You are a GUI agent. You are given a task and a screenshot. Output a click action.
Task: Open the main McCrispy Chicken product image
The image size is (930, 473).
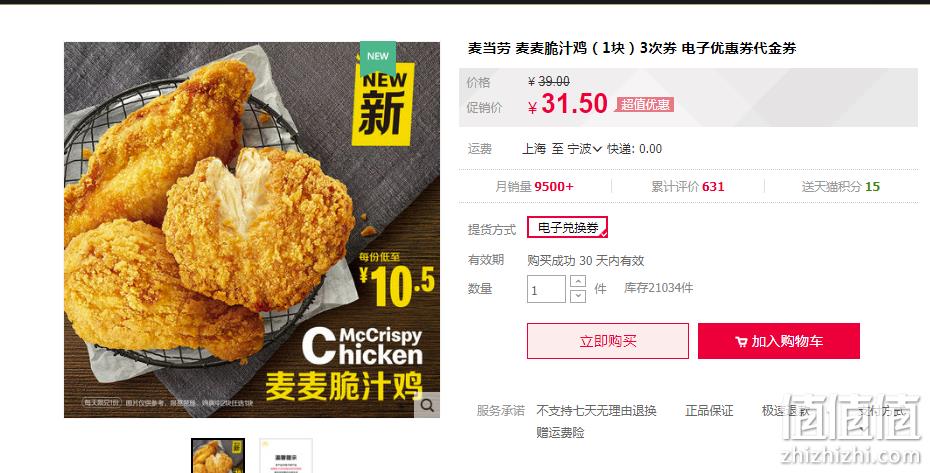[252, 230]
